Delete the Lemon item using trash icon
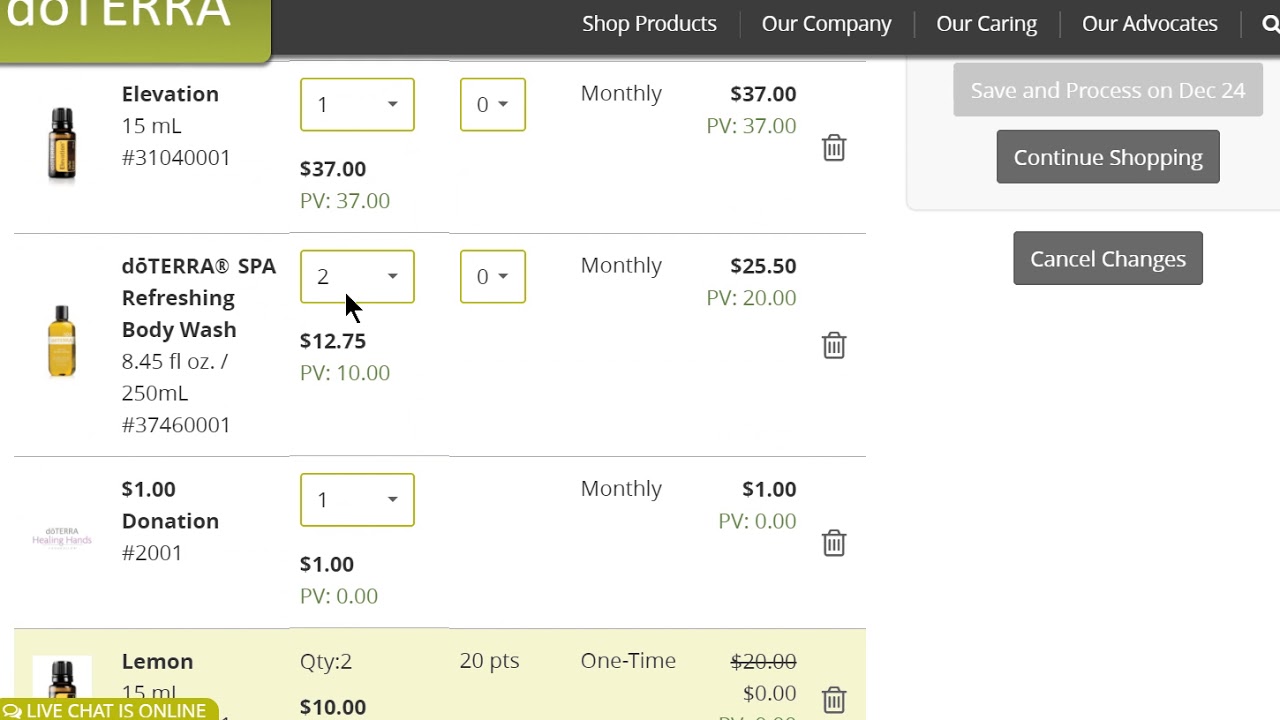Viewport: 1280px width, 720px height. coord(834,699)
